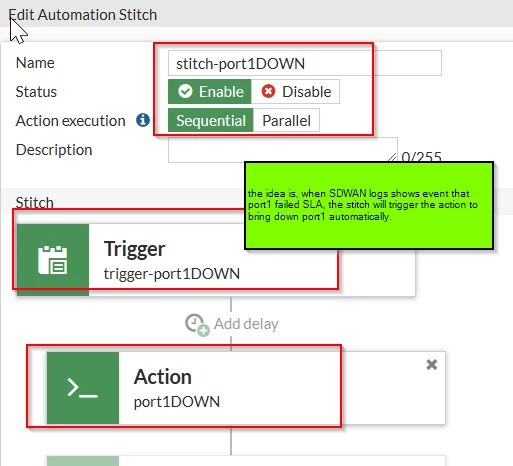Remove the port1DOWN action with X
The image size is (513, 466).
pos(432,365)
